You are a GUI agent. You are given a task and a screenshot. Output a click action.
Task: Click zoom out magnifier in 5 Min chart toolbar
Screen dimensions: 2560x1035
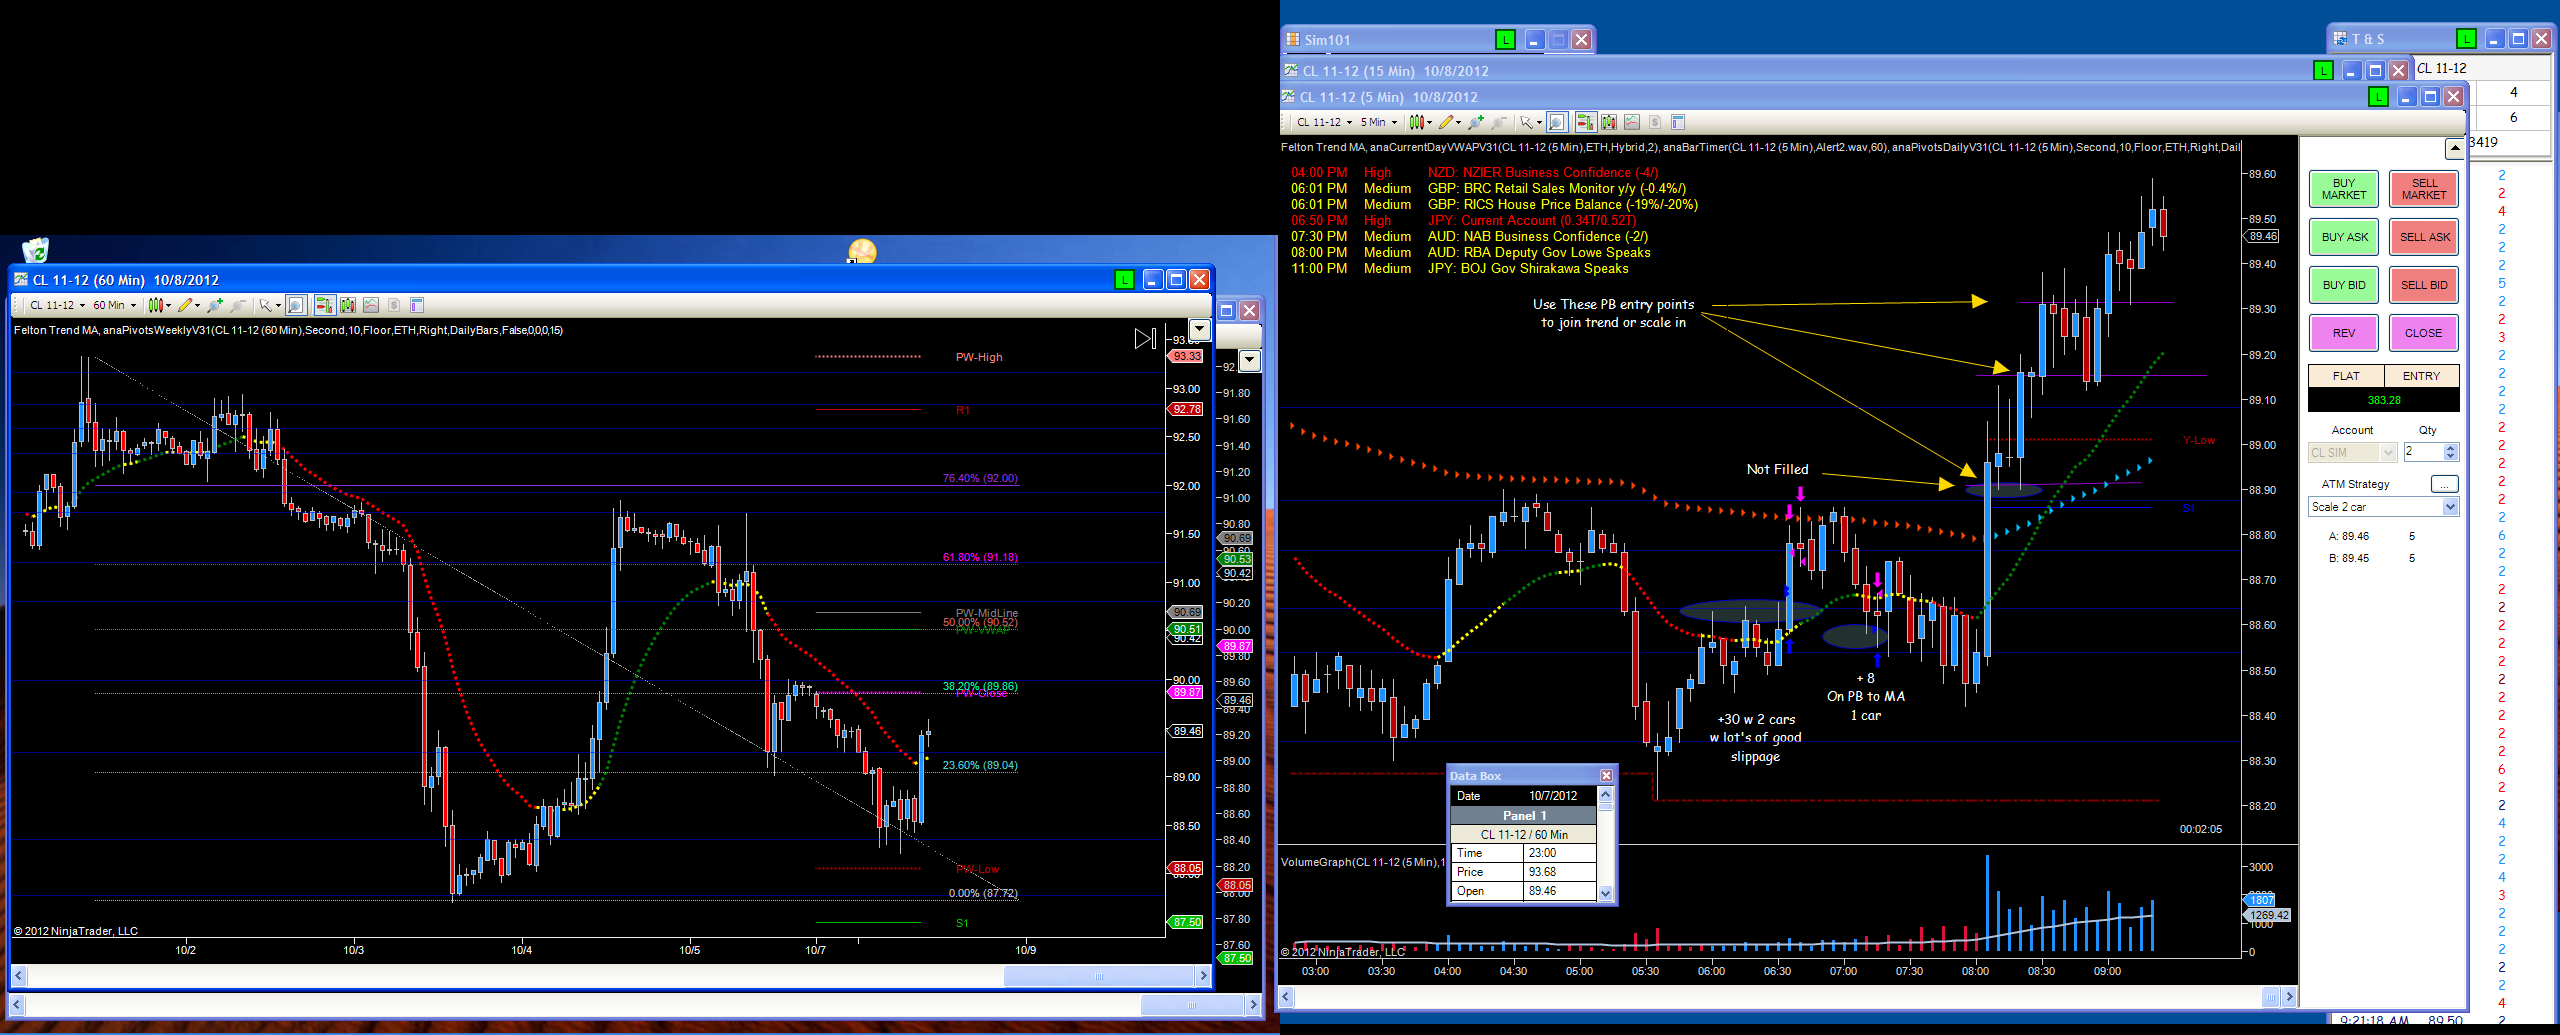1499,122
